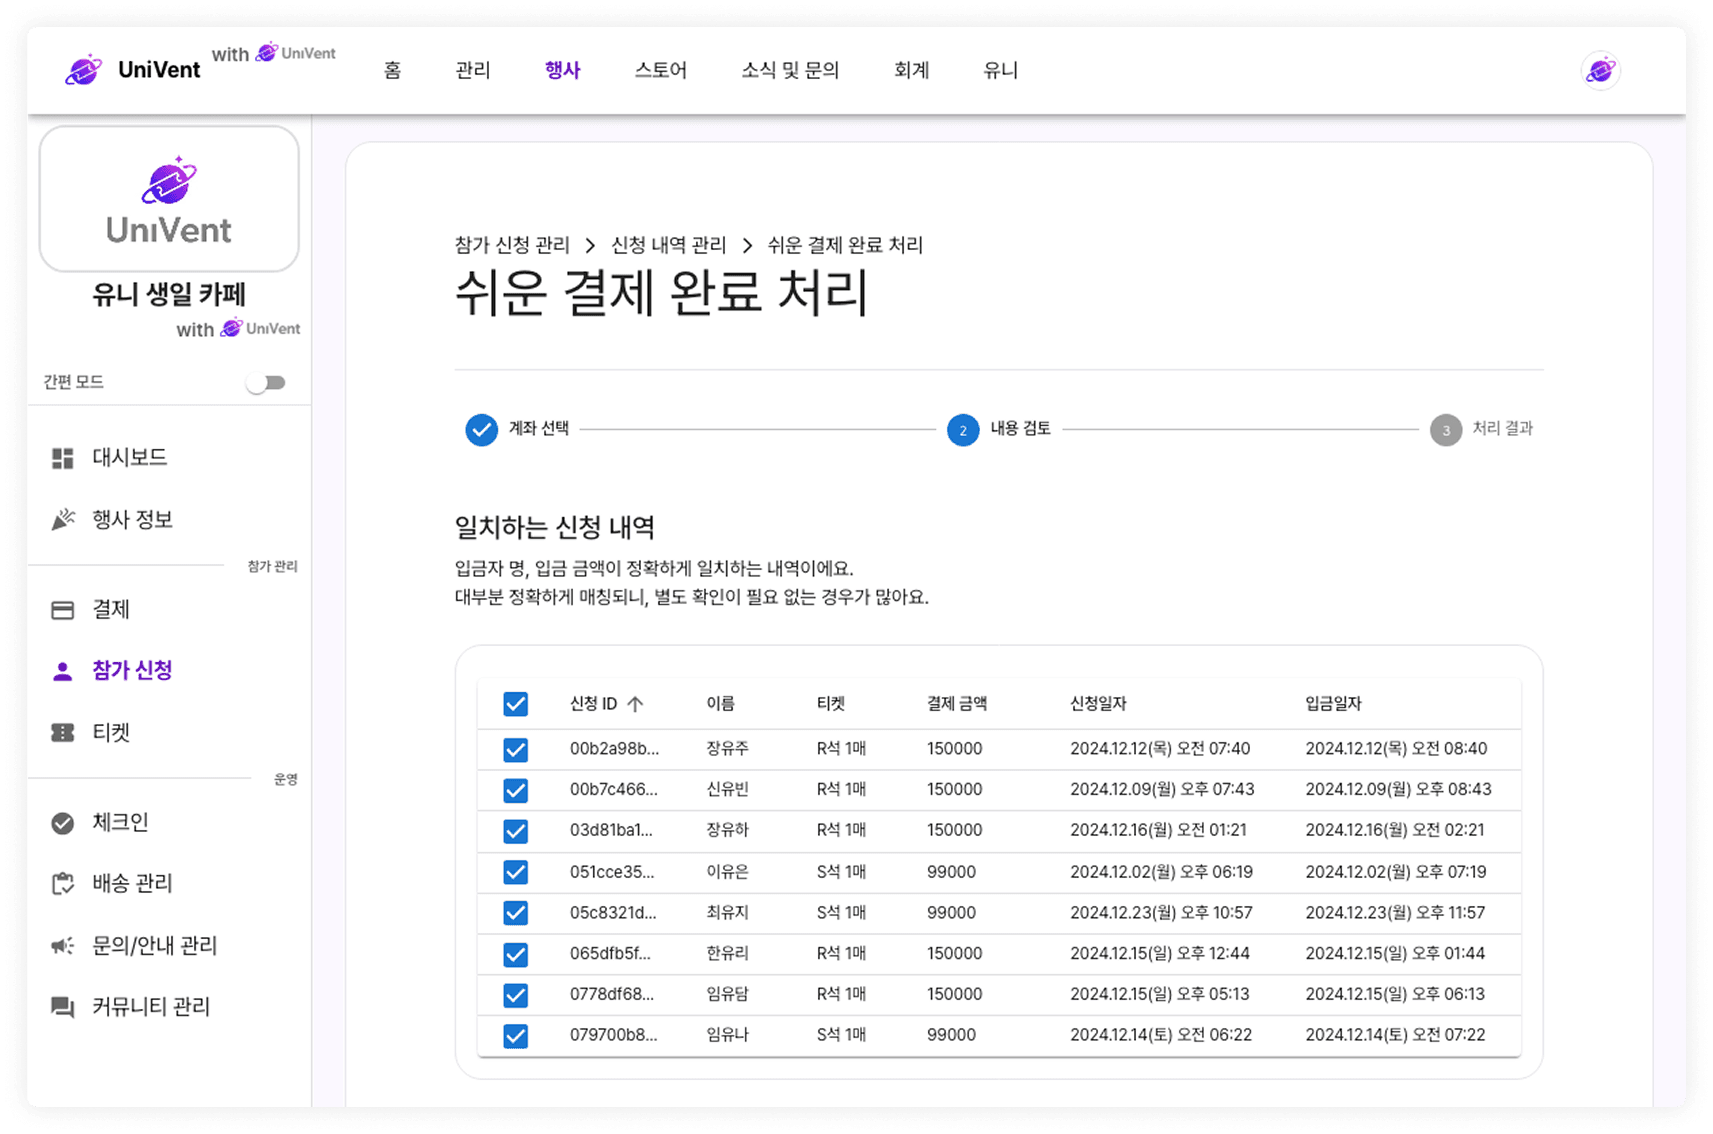Uncheck the row for 신유빈
This screenshot has width=1713, height=1134.
tap(515, 791)
